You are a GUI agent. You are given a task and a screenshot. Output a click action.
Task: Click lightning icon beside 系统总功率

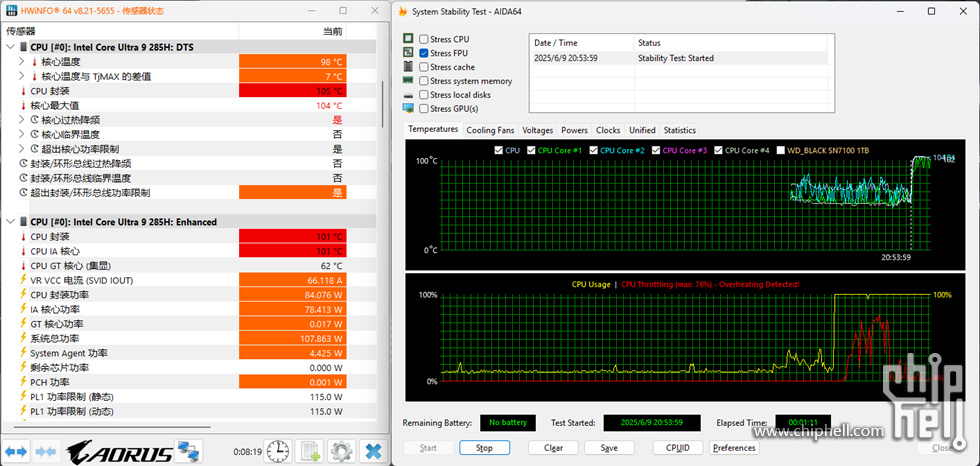[24, 339]
